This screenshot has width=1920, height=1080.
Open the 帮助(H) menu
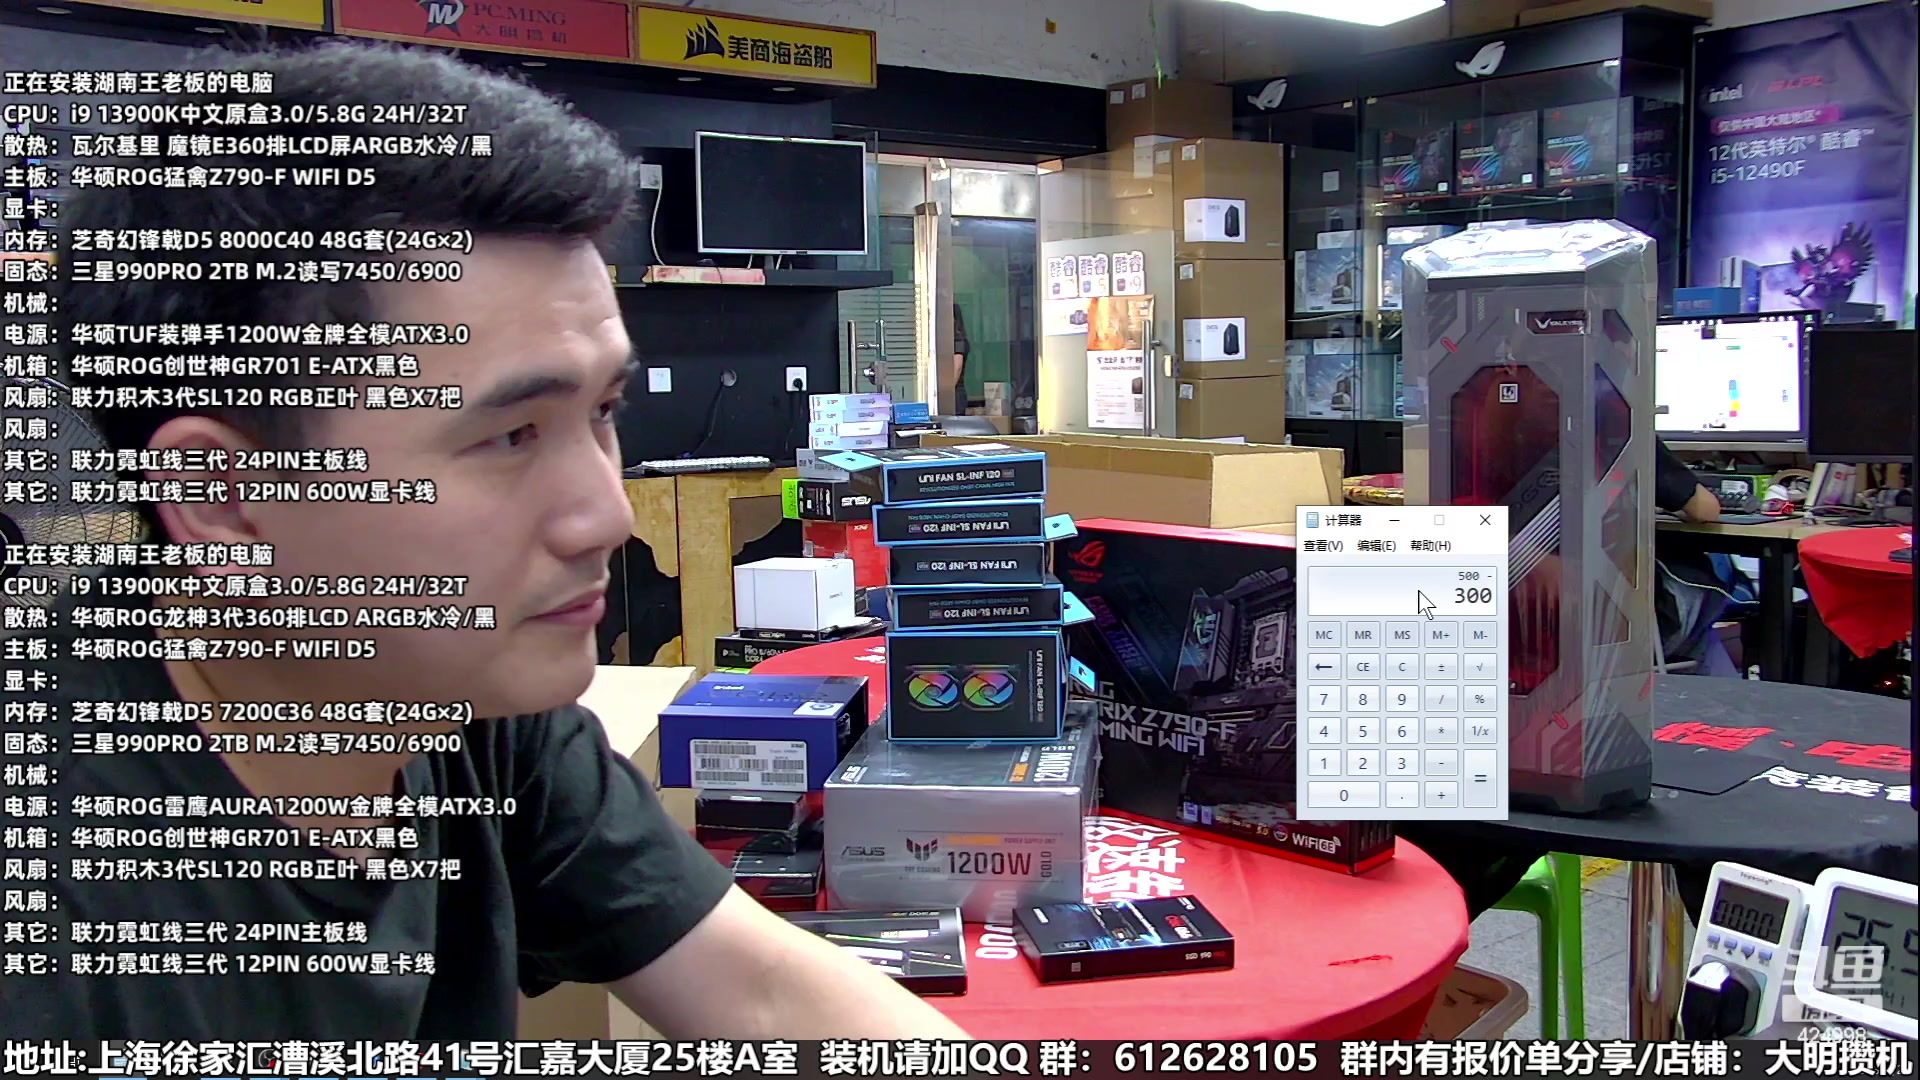pyautogui.click(x=1430, y=546)
